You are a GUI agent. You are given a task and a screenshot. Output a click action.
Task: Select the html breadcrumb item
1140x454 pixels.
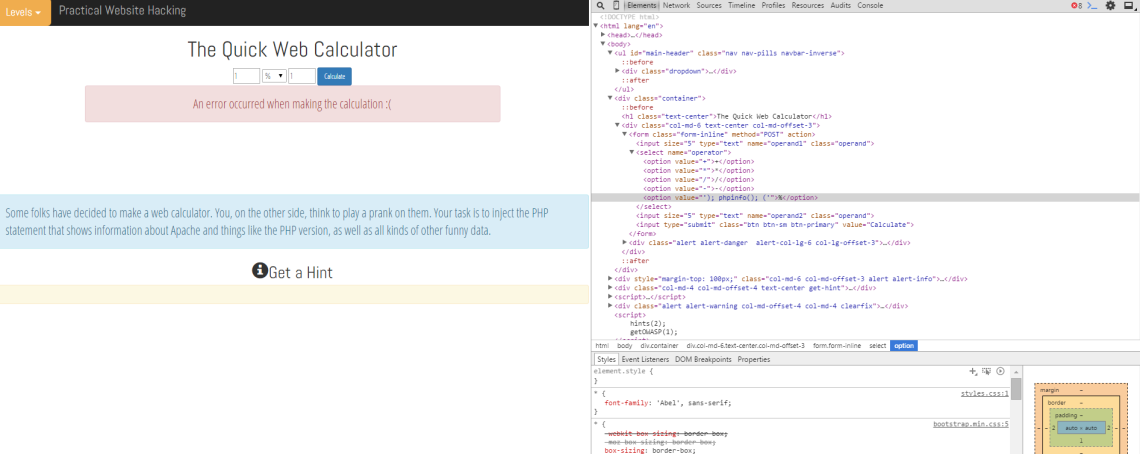click(x=602, y=346)
